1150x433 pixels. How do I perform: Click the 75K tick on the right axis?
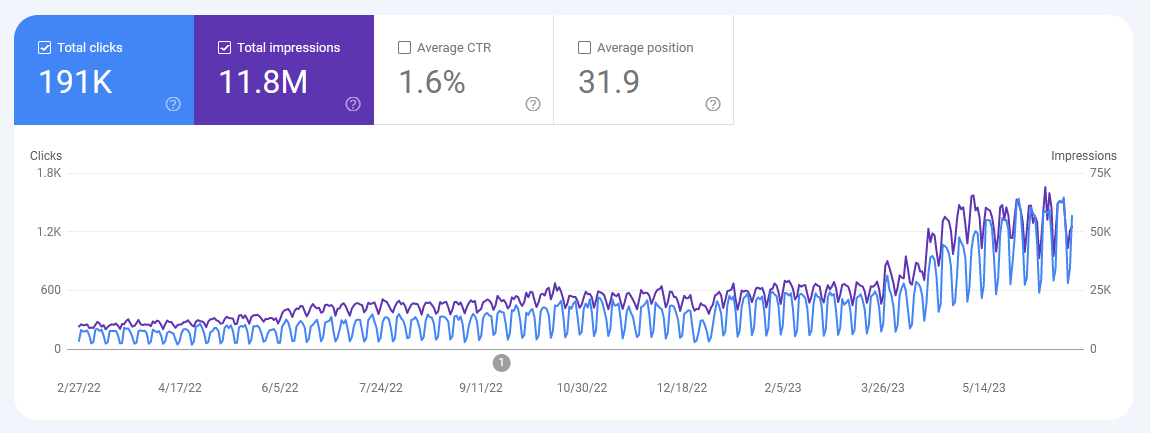coord(1100,174)
